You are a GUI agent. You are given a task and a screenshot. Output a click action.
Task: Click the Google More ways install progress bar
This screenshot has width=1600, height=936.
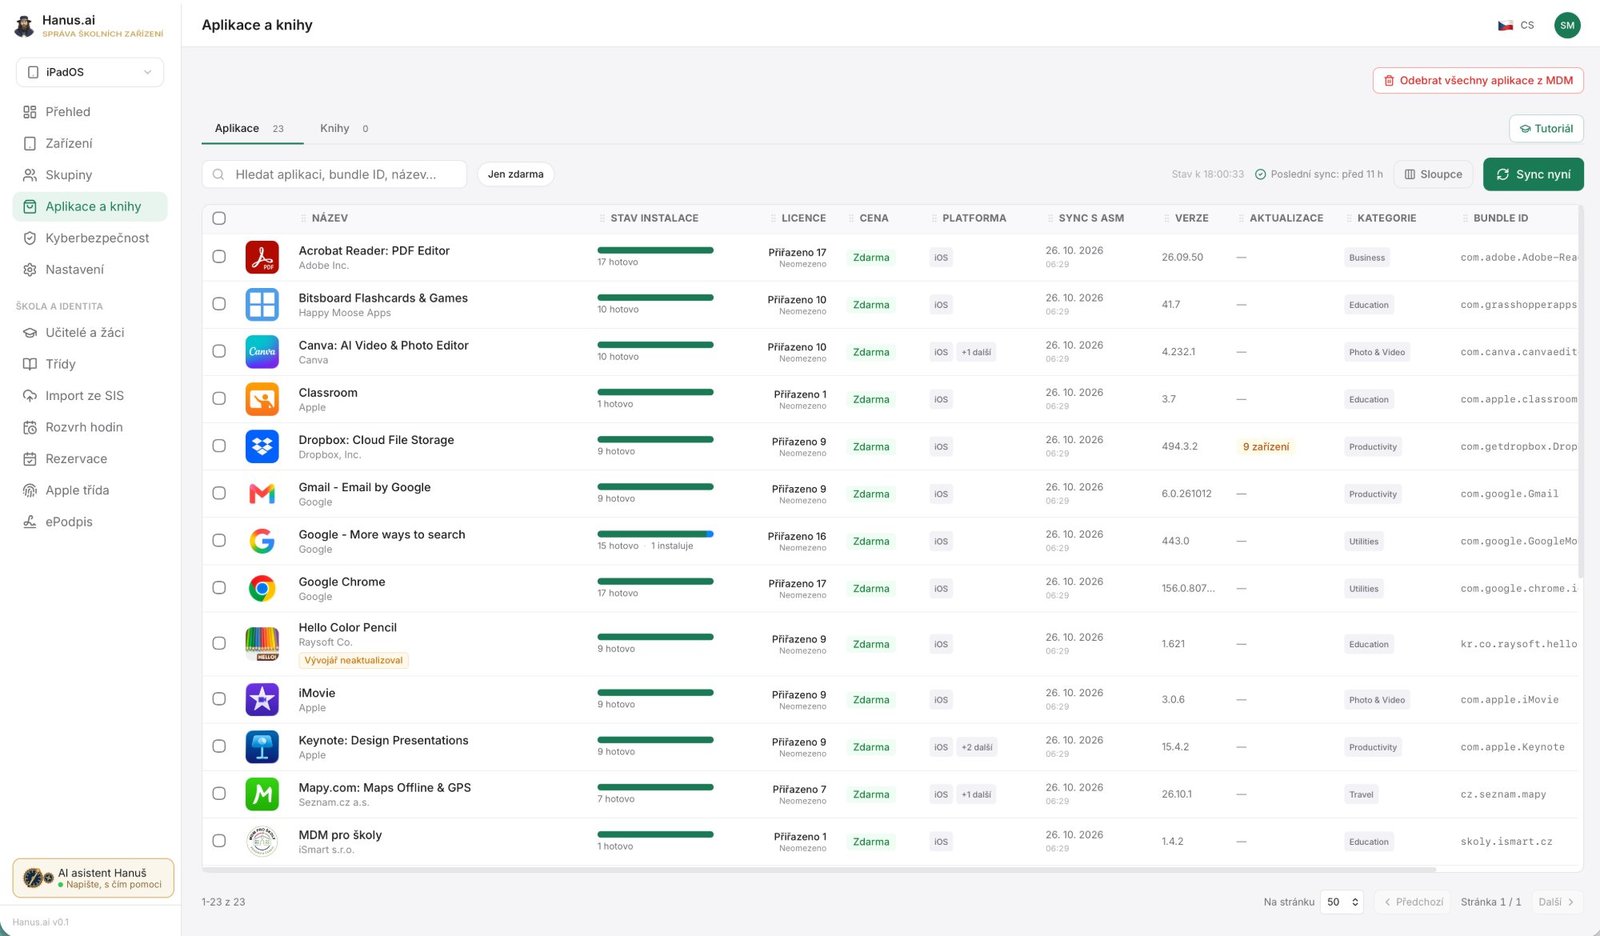(655, 534)
